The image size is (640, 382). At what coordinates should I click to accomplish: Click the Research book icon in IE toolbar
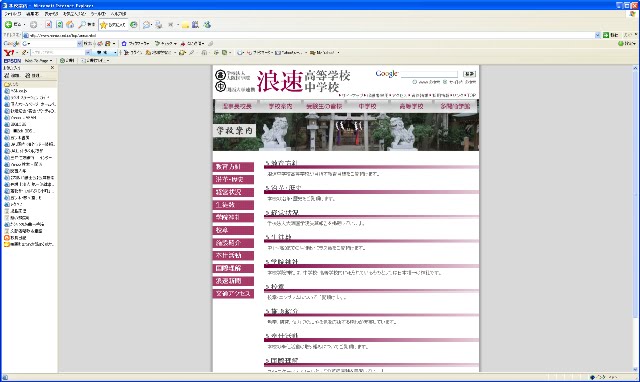point(196,25)
